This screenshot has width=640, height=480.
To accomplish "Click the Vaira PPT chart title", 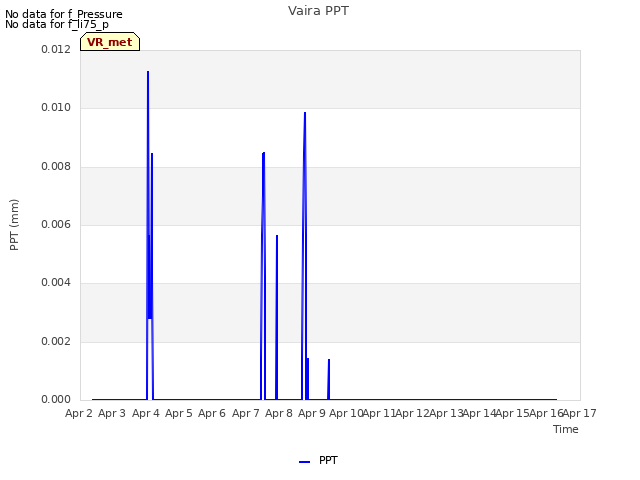I will click(318, 11).
